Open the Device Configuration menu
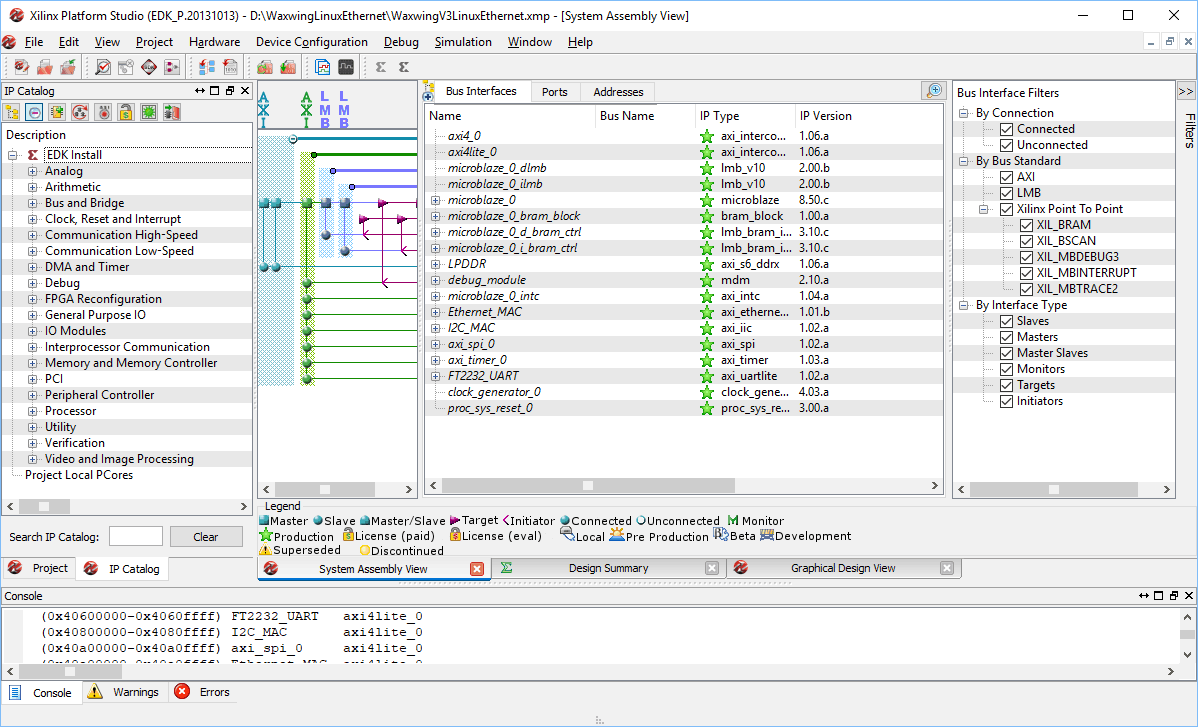Viewport: 1198px width, 727px height. 311,42
